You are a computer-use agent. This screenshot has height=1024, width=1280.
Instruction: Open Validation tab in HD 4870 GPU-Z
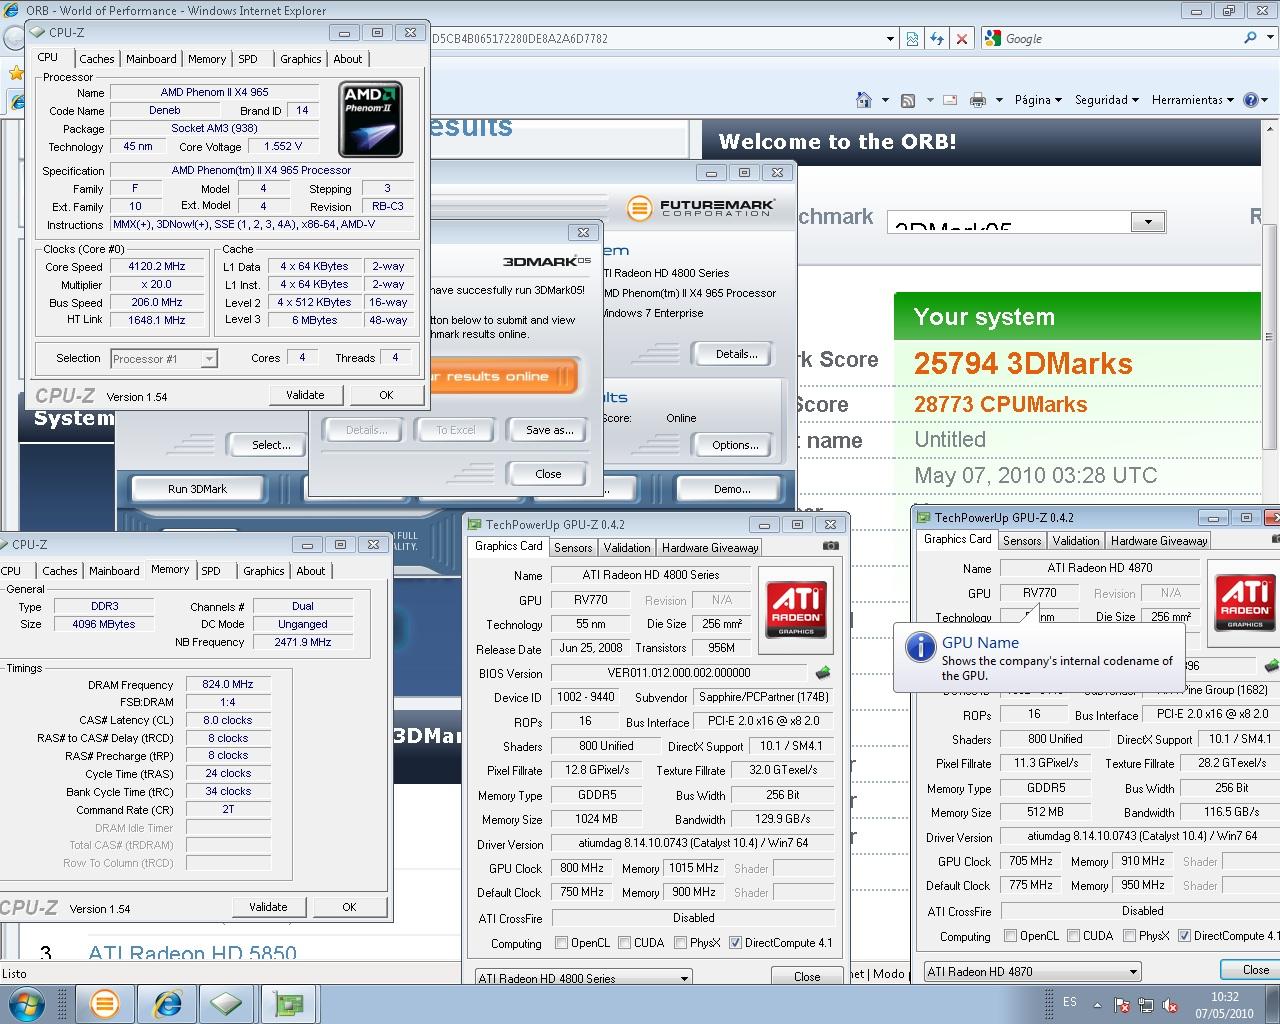point(1076,540)
